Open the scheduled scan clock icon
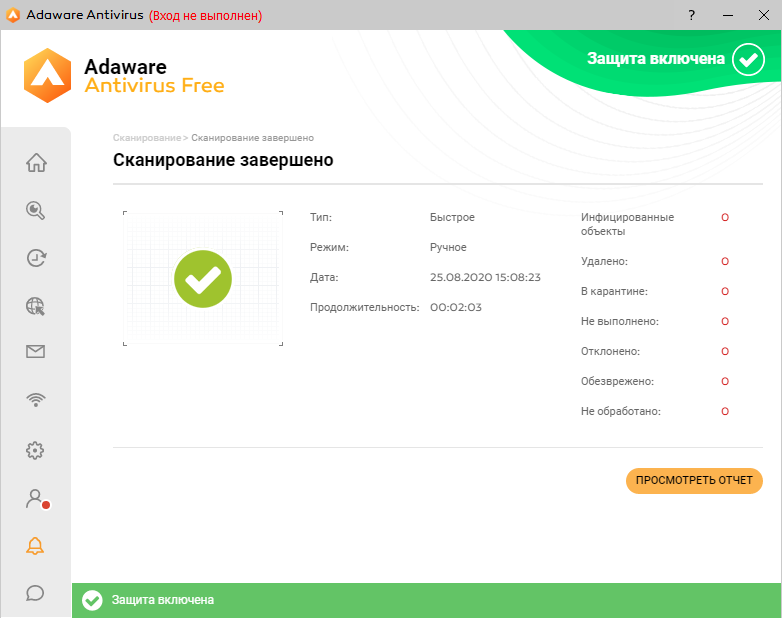Viewport: 782px width, 618px height. [36, 258]
